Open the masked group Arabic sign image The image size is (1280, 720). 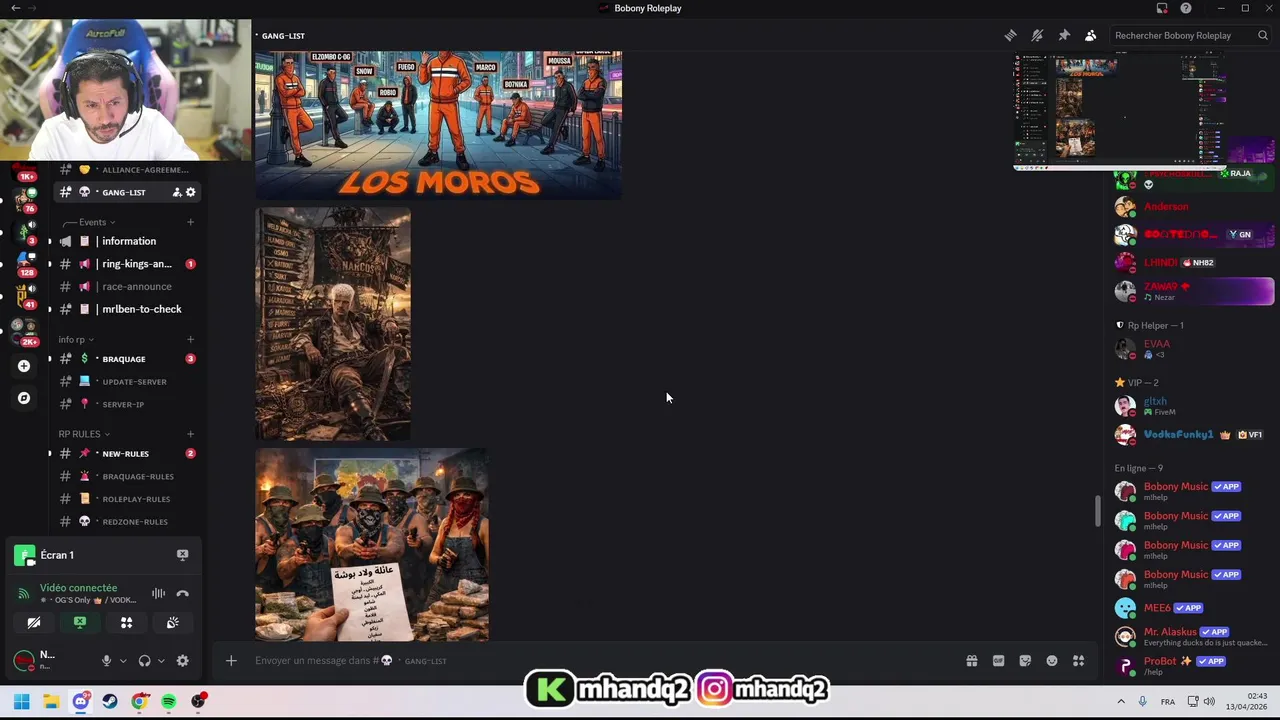pyautogui.click(x=372, y=545)
